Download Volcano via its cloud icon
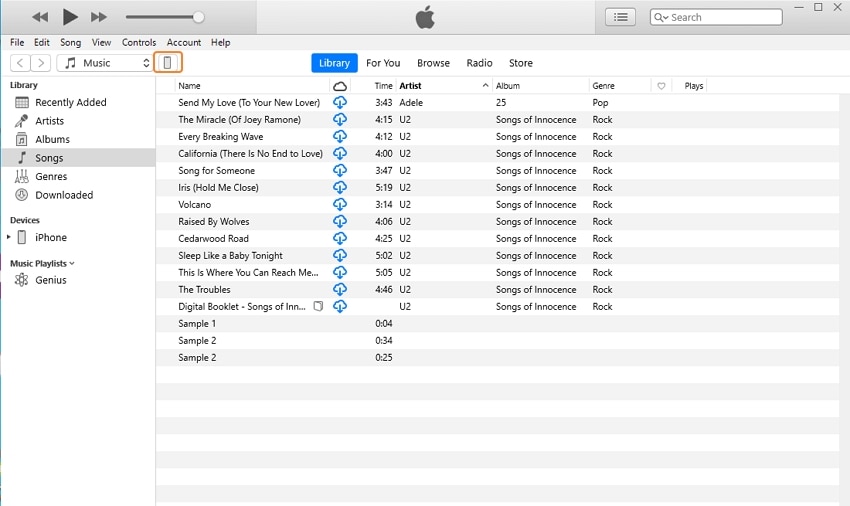 [x=340, y=204]
